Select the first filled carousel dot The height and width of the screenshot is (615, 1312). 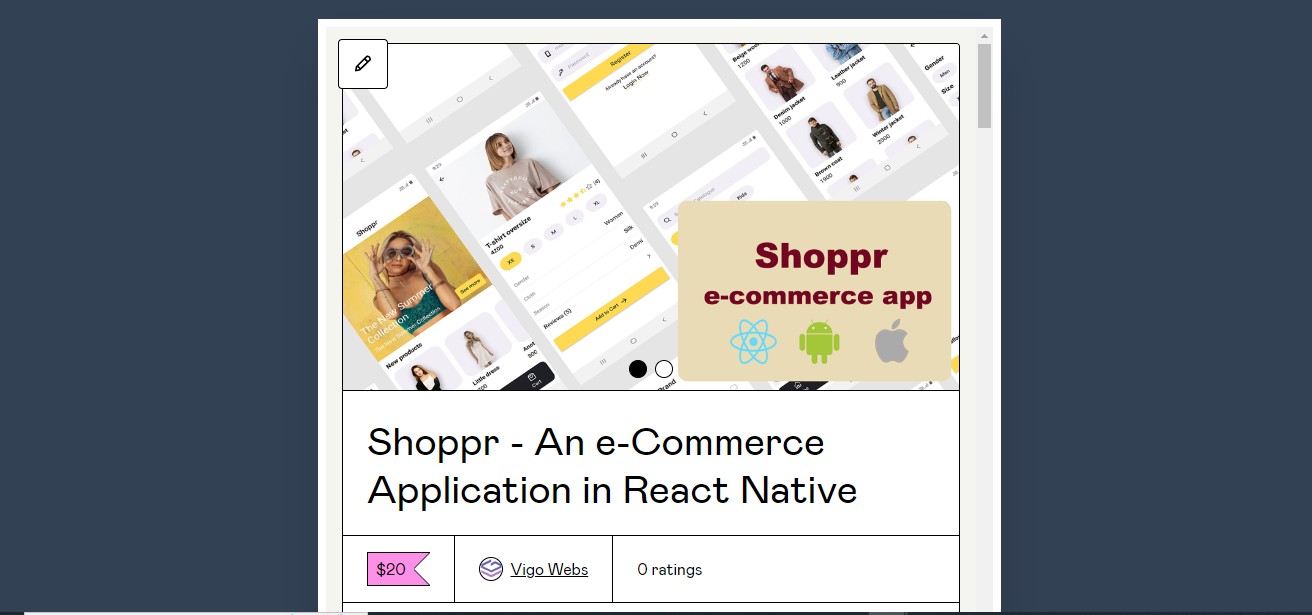(x=638, y=369)
